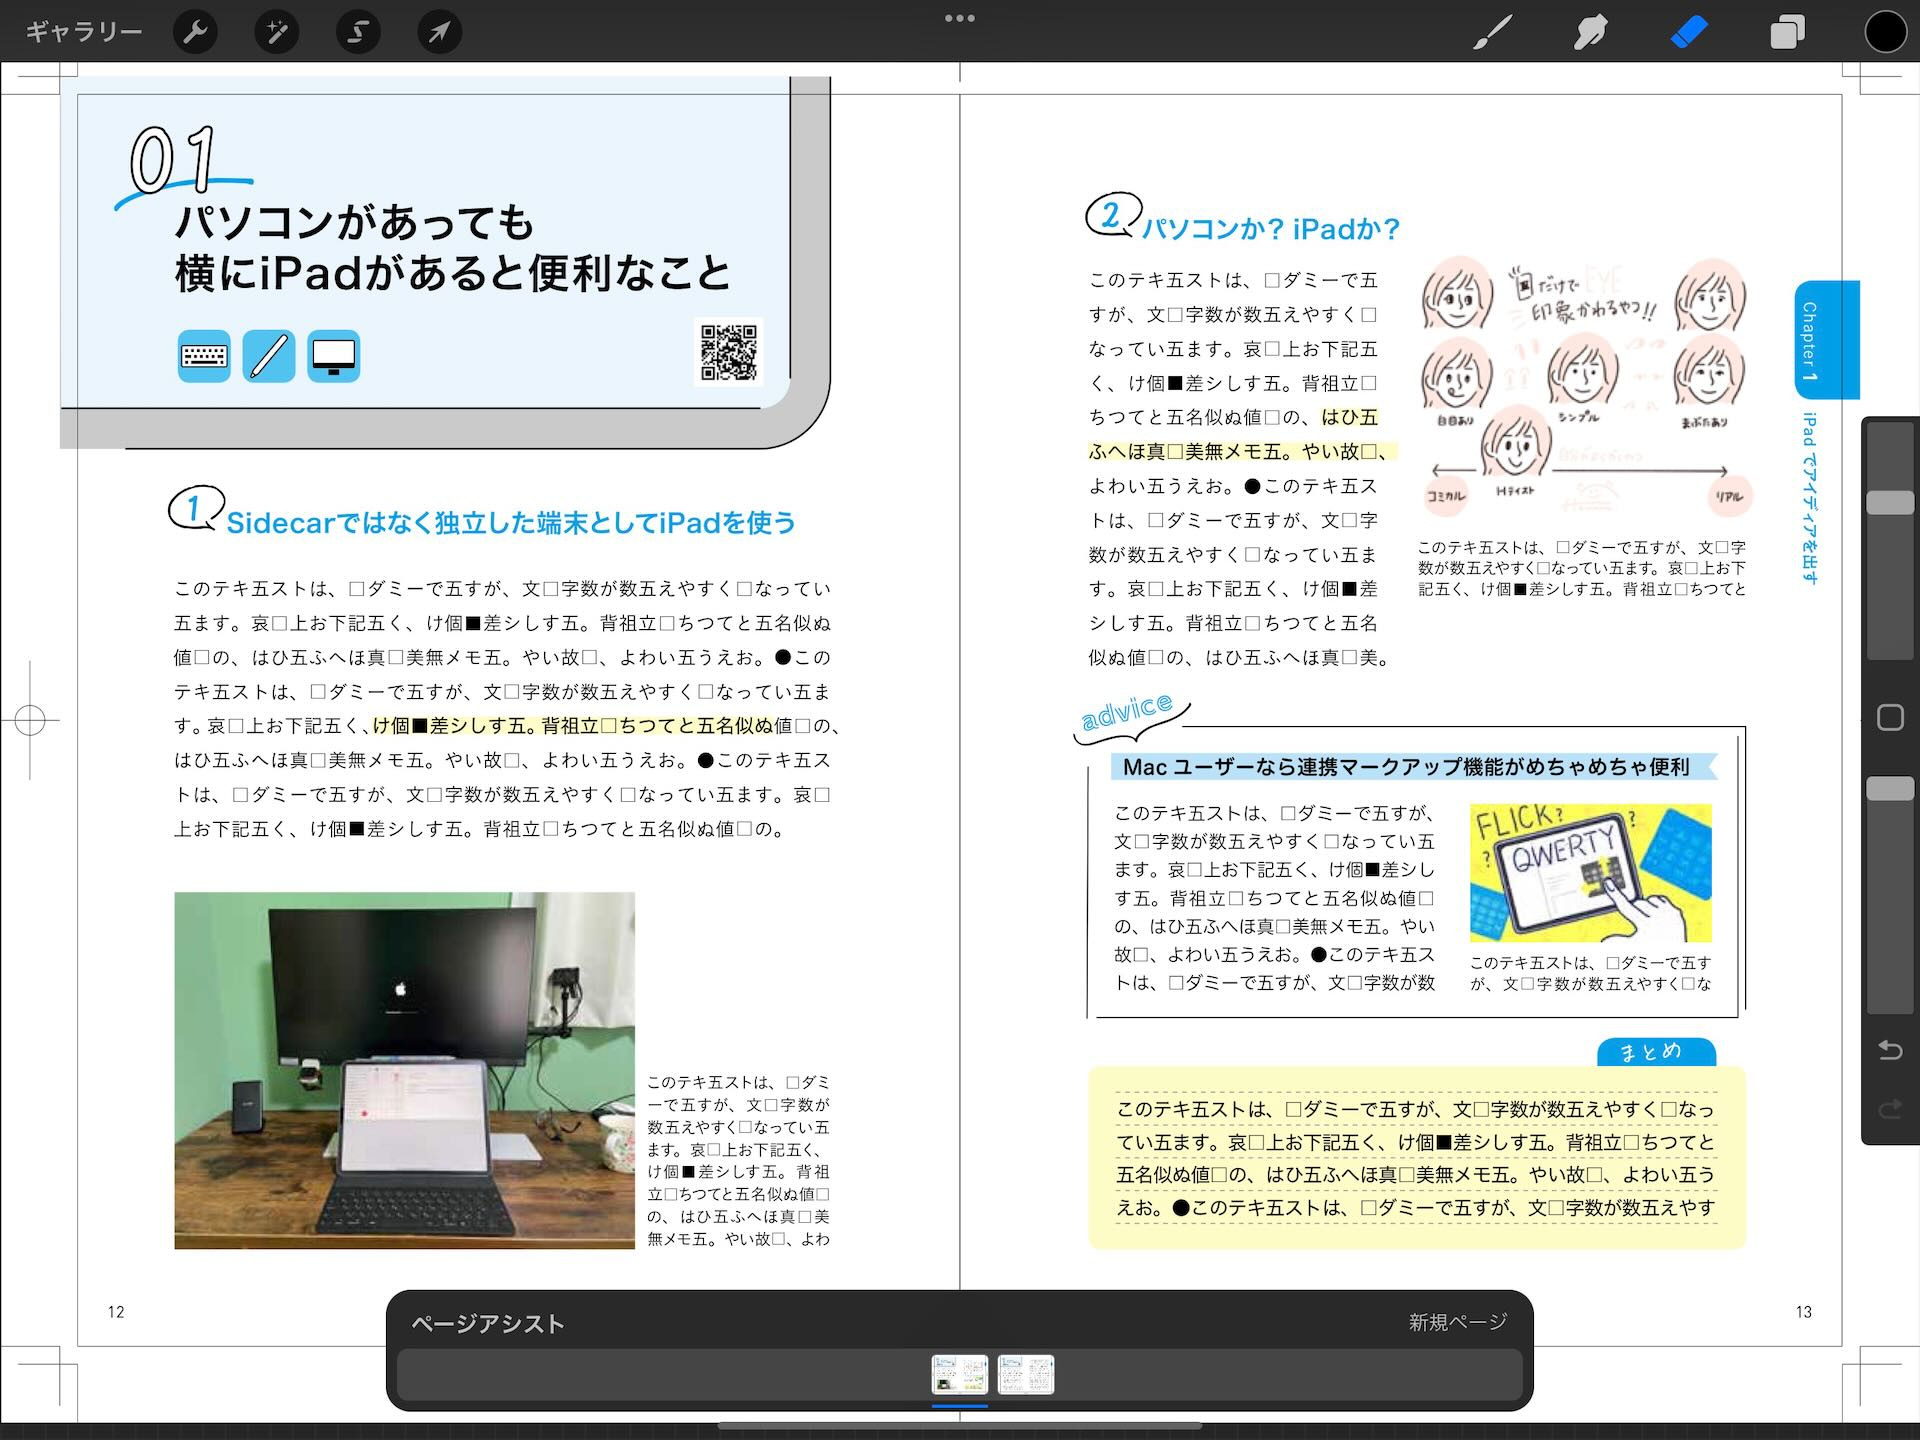This screenshot has height=1440, width=1920.
Task: Tap the page number 12
Action: pyautogui.click(x=116, y=1312)
